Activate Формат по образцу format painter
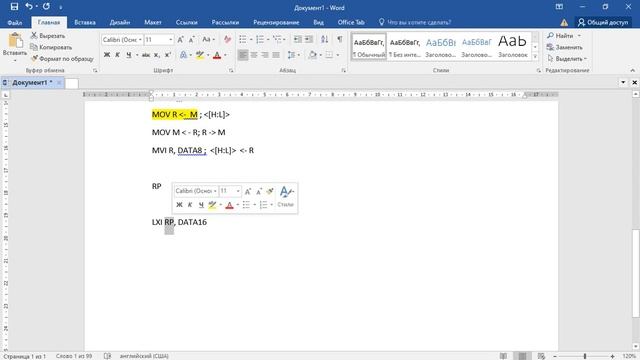 coord(62,59)
